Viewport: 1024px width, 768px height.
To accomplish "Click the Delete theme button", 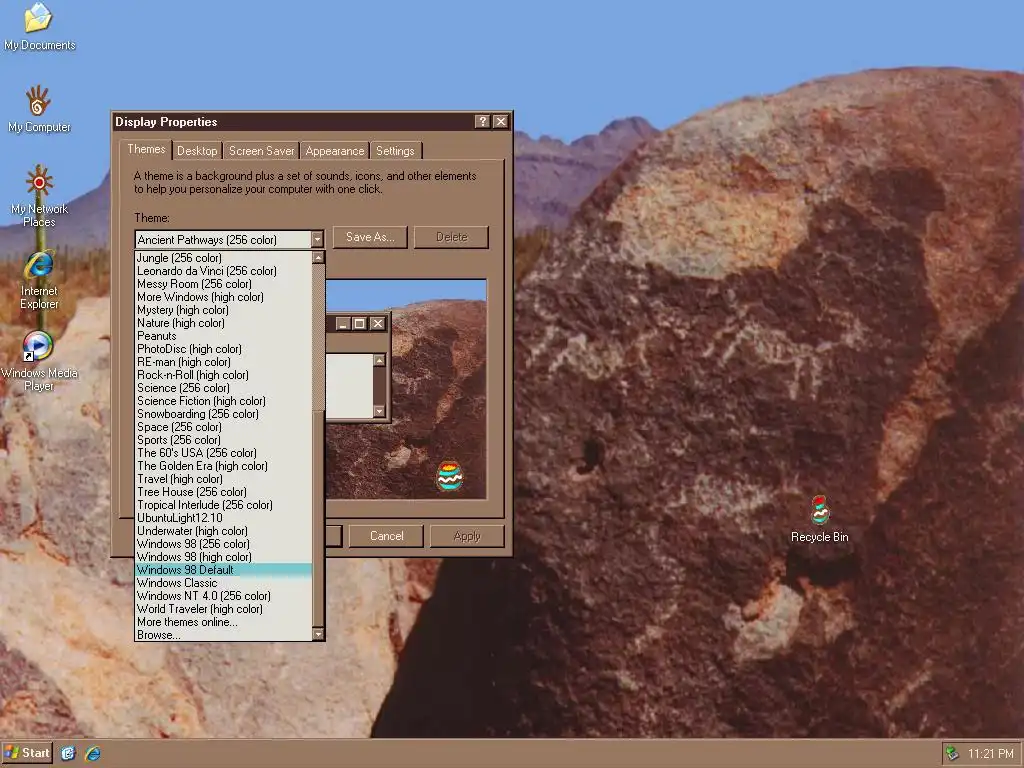I will coord(451,237).
